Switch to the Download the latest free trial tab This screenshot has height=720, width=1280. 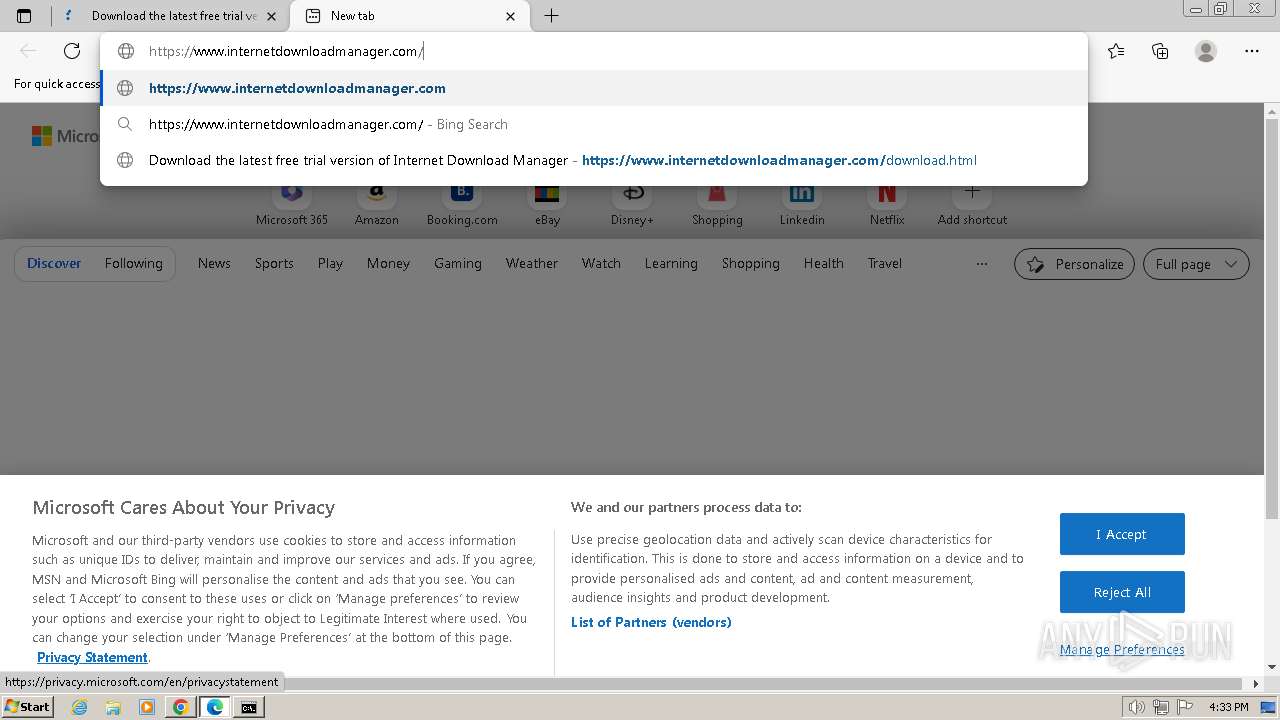pos(170,16)
